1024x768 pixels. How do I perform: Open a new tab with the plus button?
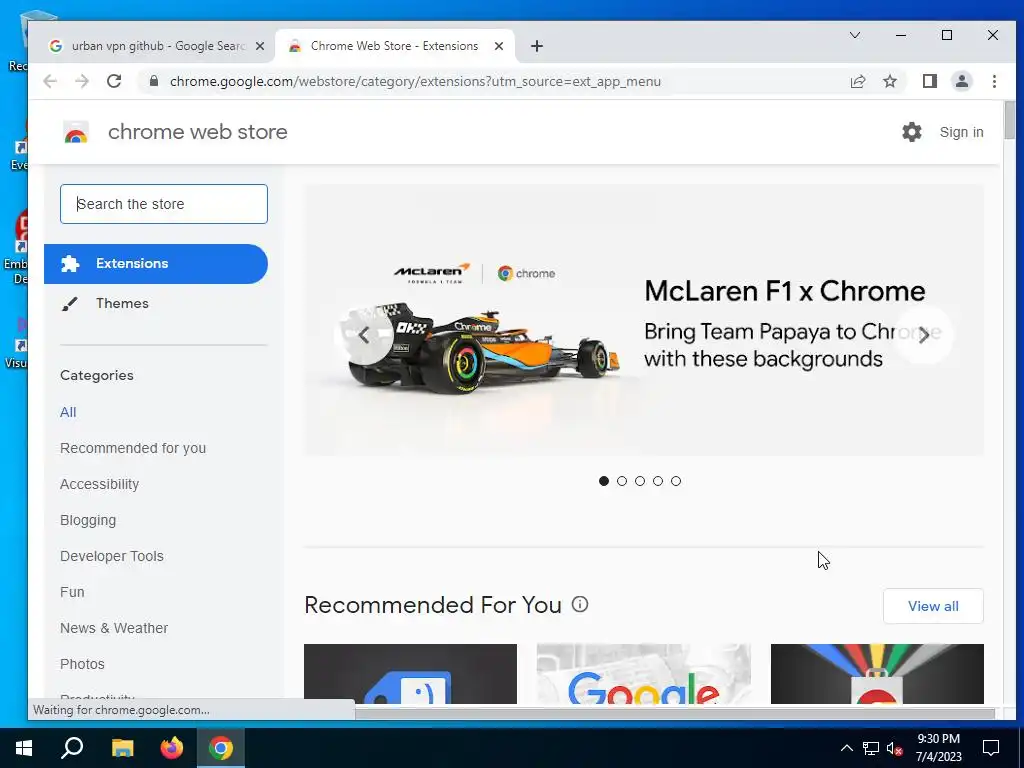coord(537,46)
